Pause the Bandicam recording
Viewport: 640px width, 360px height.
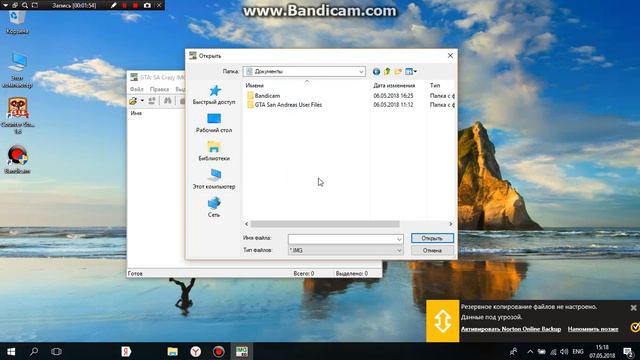pos(124,5)
